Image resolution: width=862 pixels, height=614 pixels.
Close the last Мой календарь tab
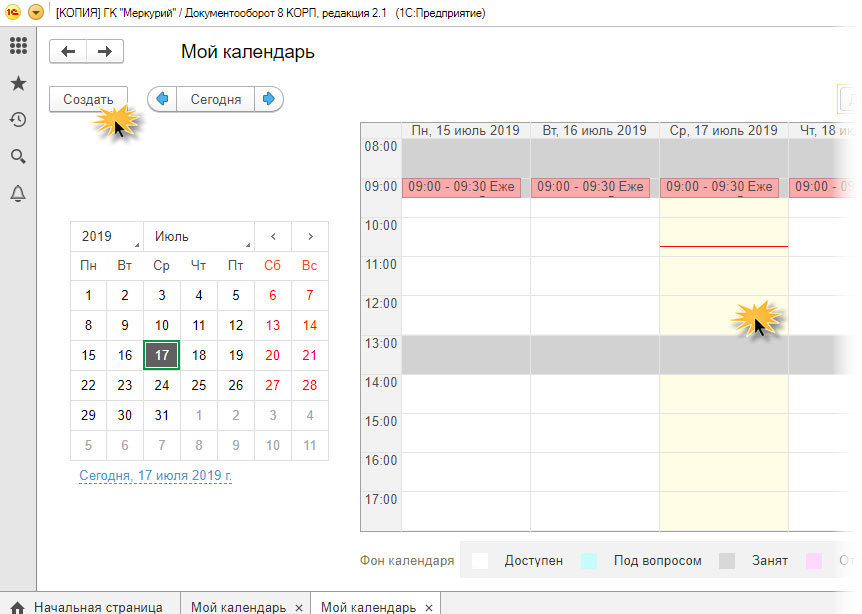click(x=429, y=607)
